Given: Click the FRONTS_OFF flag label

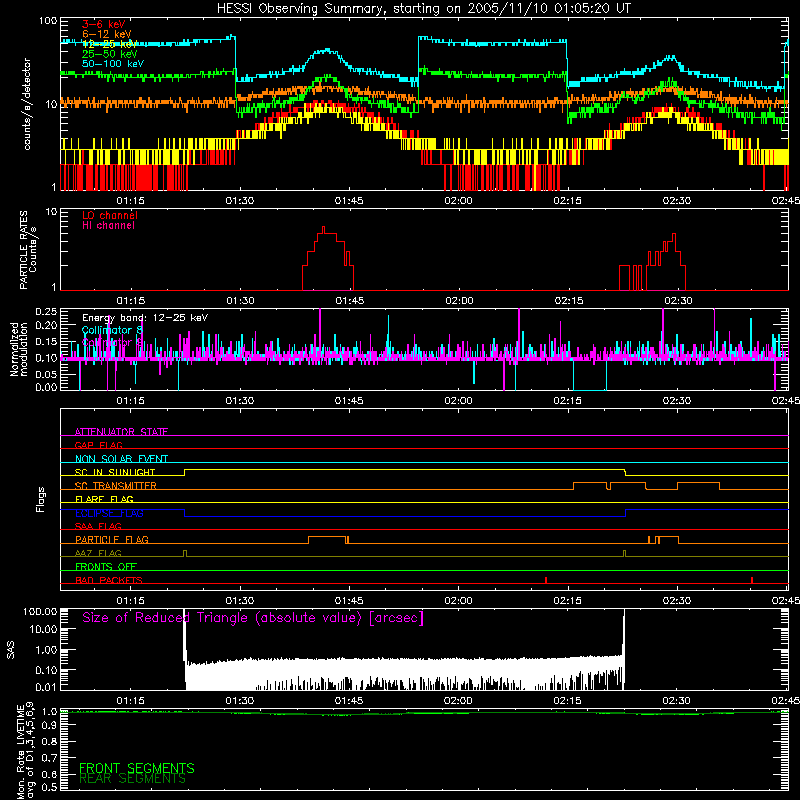Looking at the screenshot, I should (106, 566).
